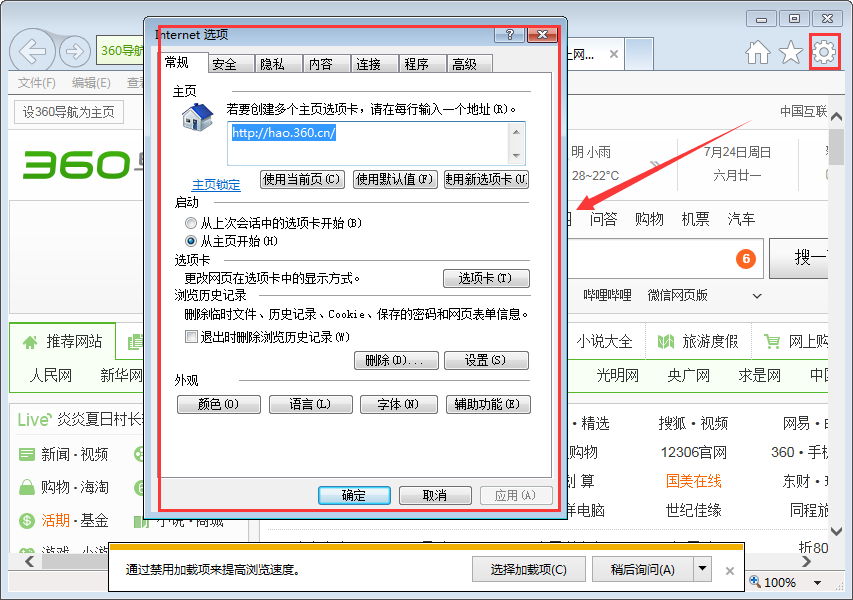The image size is (853, 600).
Task: Open the 编辑(E) menu
Action: pyautogui.click(x=91, y=83)
